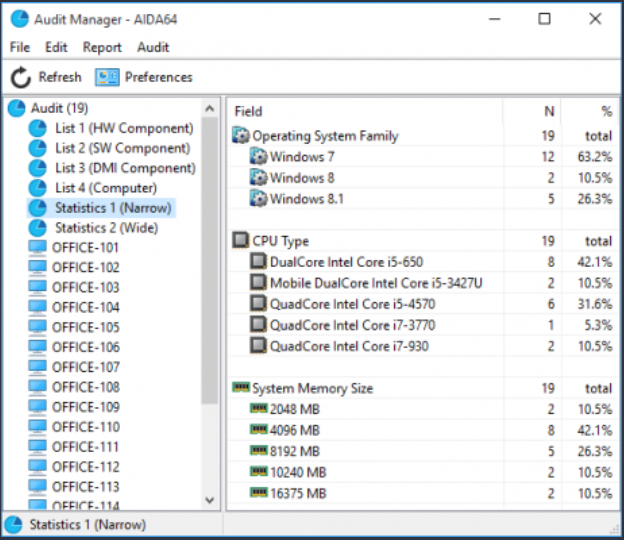Viewport: 624px width, 540px height.
Task: Select List 3 (DMI Component)
Action: point(125,168)
